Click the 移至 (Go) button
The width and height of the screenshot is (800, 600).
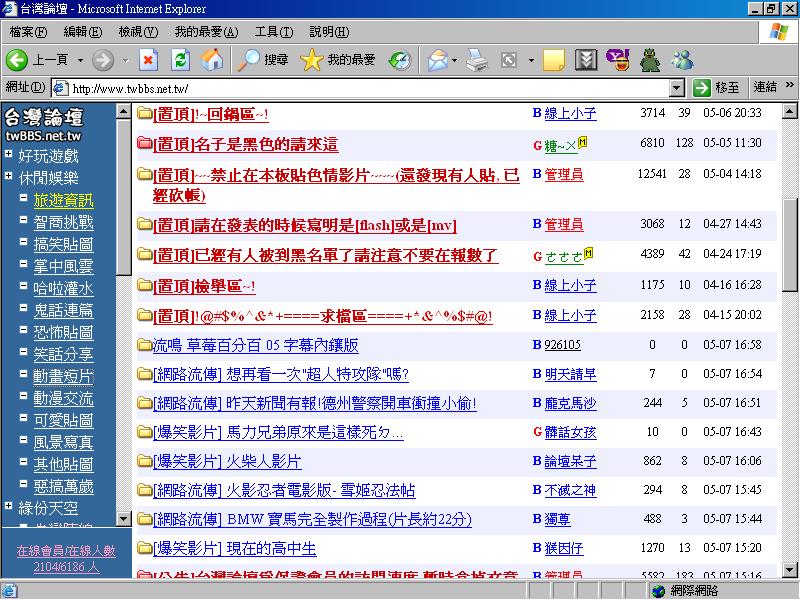tap(717, 88)
